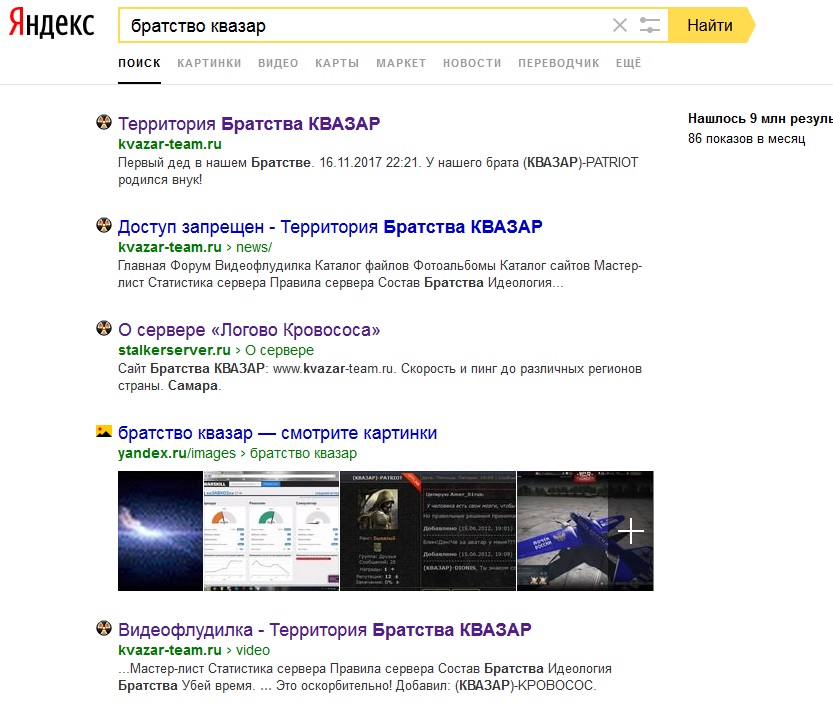The width and height of the screenshot is (833, 715).
Task: Open the video breadcrumb in the last result
Action: pos(253,650)
